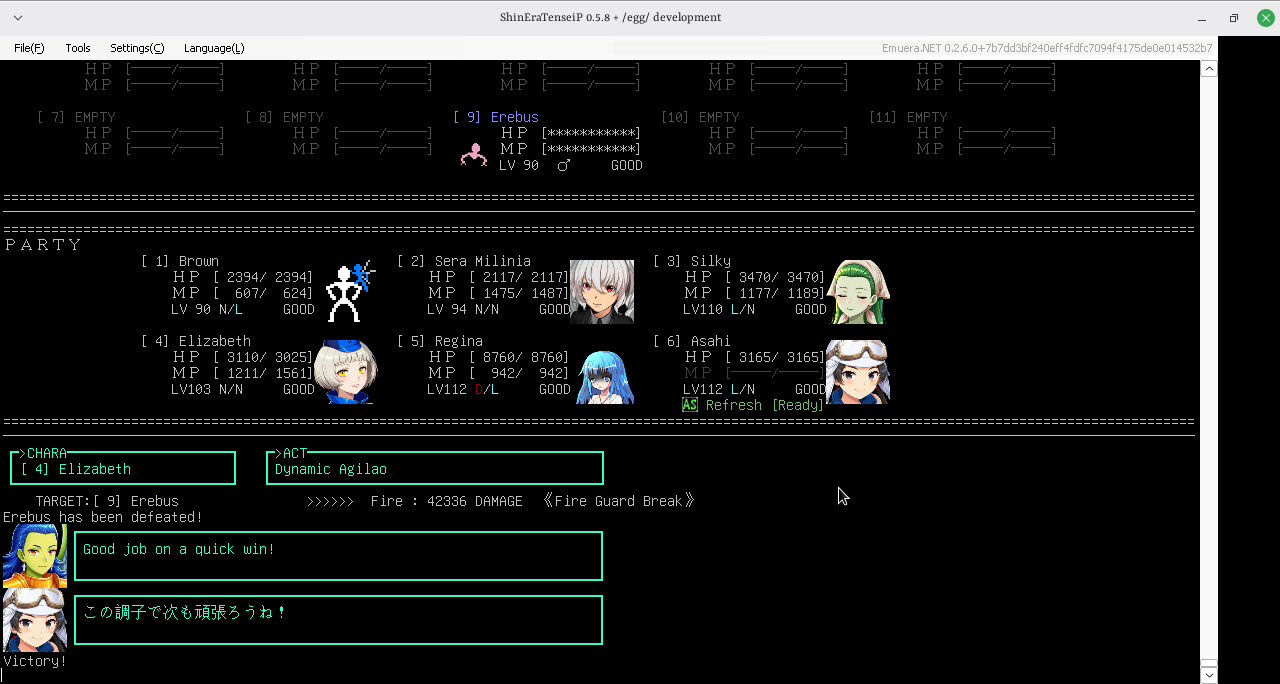The width and height of the screenshot is (1280, 684).
Task: Click enemy slot [ 9] Erebus
Action: point(496,117)
